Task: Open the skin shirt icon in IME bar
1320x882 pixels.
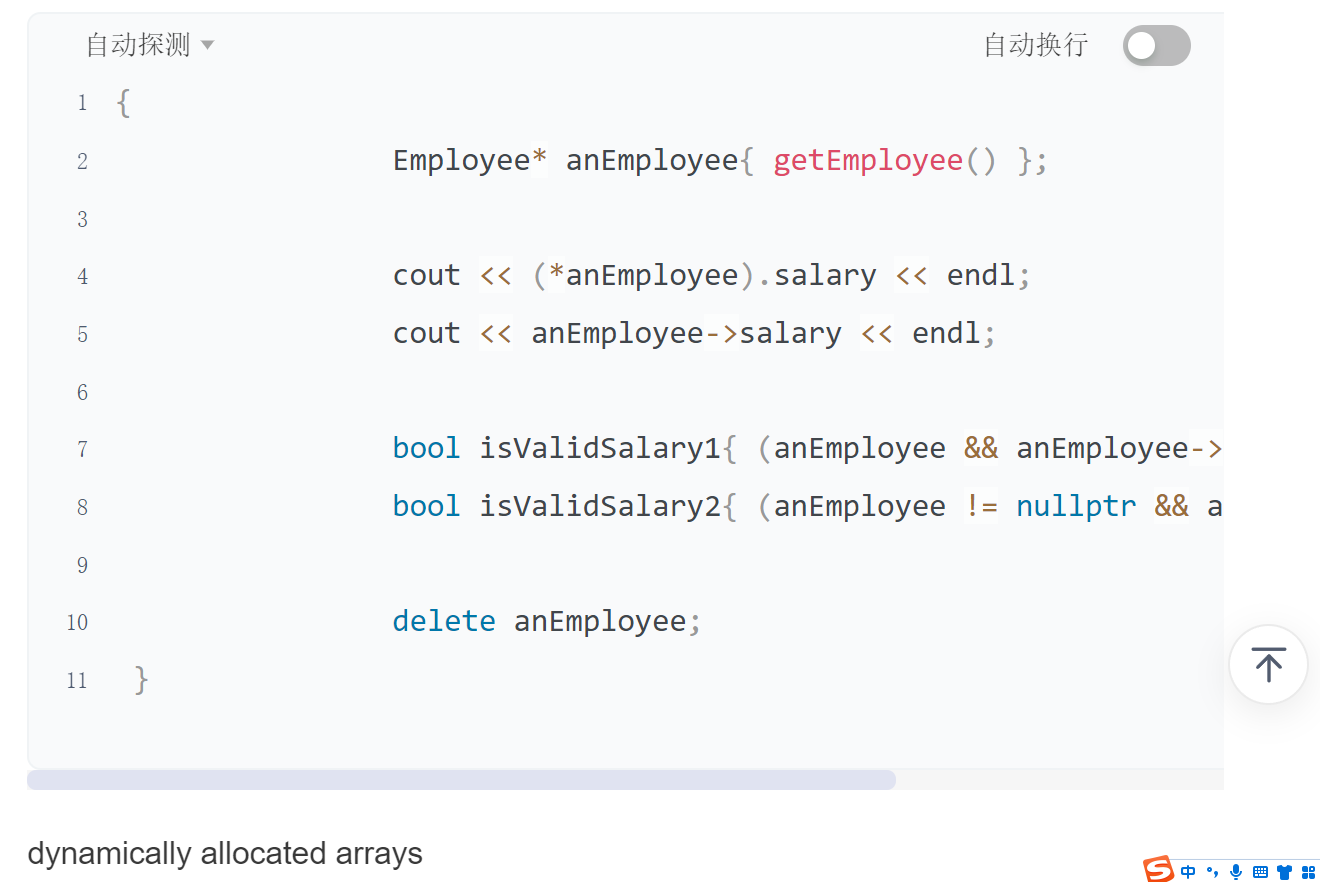Action: tap(1284, 871)
